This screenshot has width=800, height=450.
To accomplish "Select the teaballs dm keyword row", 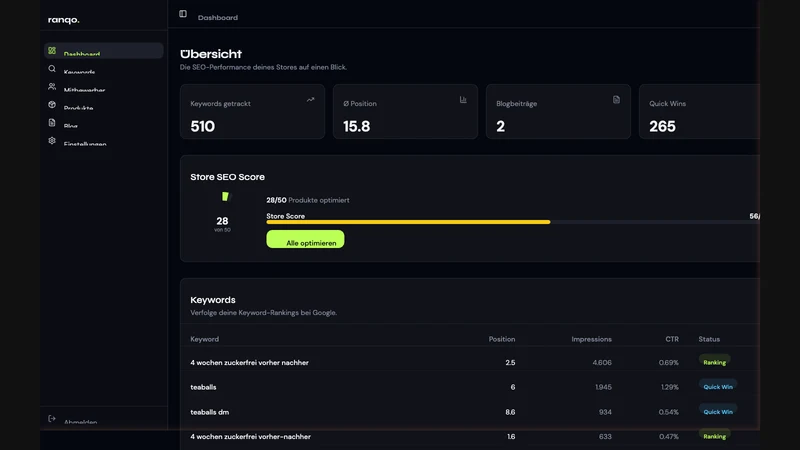I will click(469, 412).
